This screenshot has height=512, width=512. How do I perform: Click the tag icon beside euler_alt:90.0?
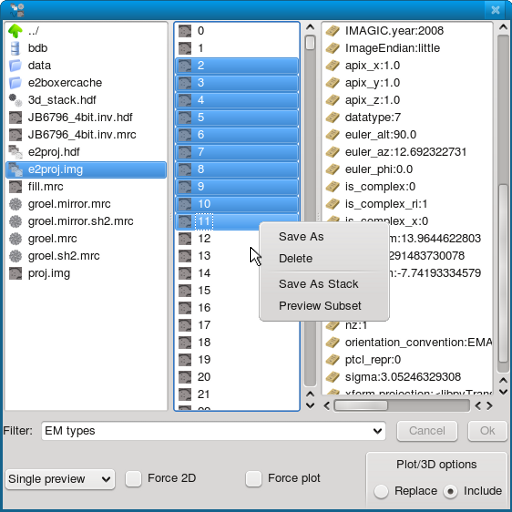[333, 135]
